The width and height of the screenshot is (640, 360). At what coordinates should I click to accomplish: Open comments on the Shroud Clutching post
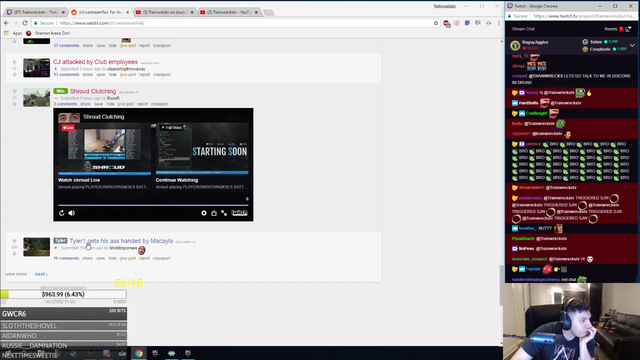[65, 104]
